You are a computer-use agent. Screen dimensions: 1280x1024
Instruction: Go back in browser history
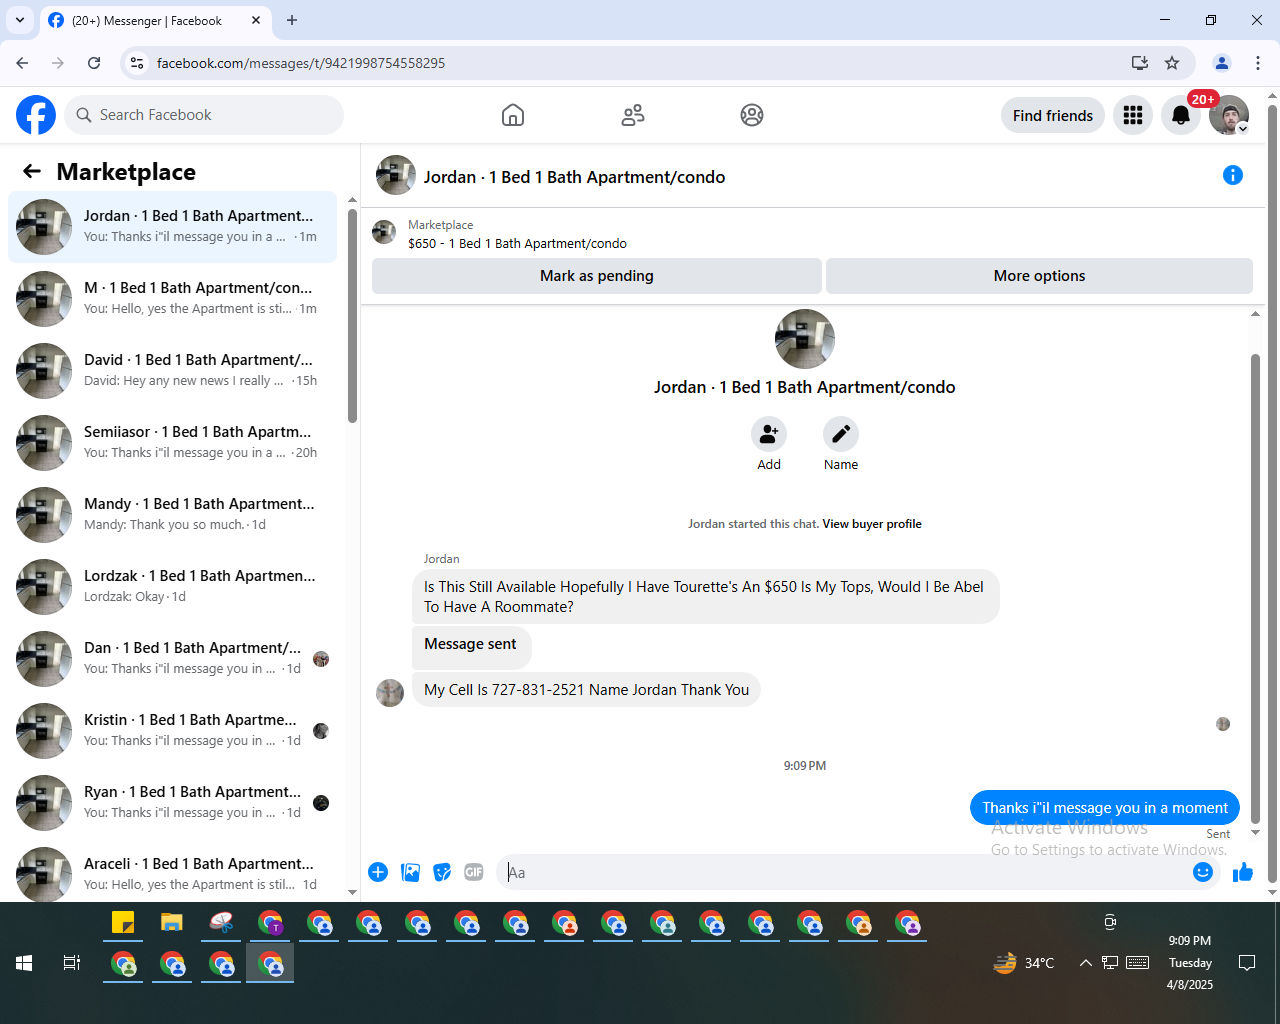pyautogui.click(x=22, y=63)
